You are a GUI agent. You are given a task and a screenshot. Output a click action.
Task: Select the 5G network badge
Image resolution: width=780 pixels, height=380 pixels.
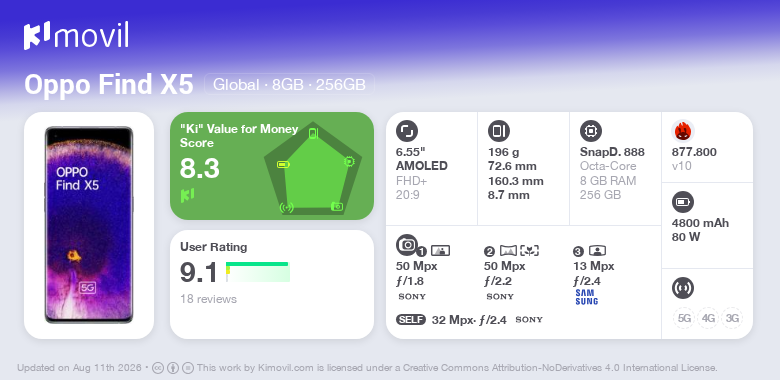(x=684, y=318)
